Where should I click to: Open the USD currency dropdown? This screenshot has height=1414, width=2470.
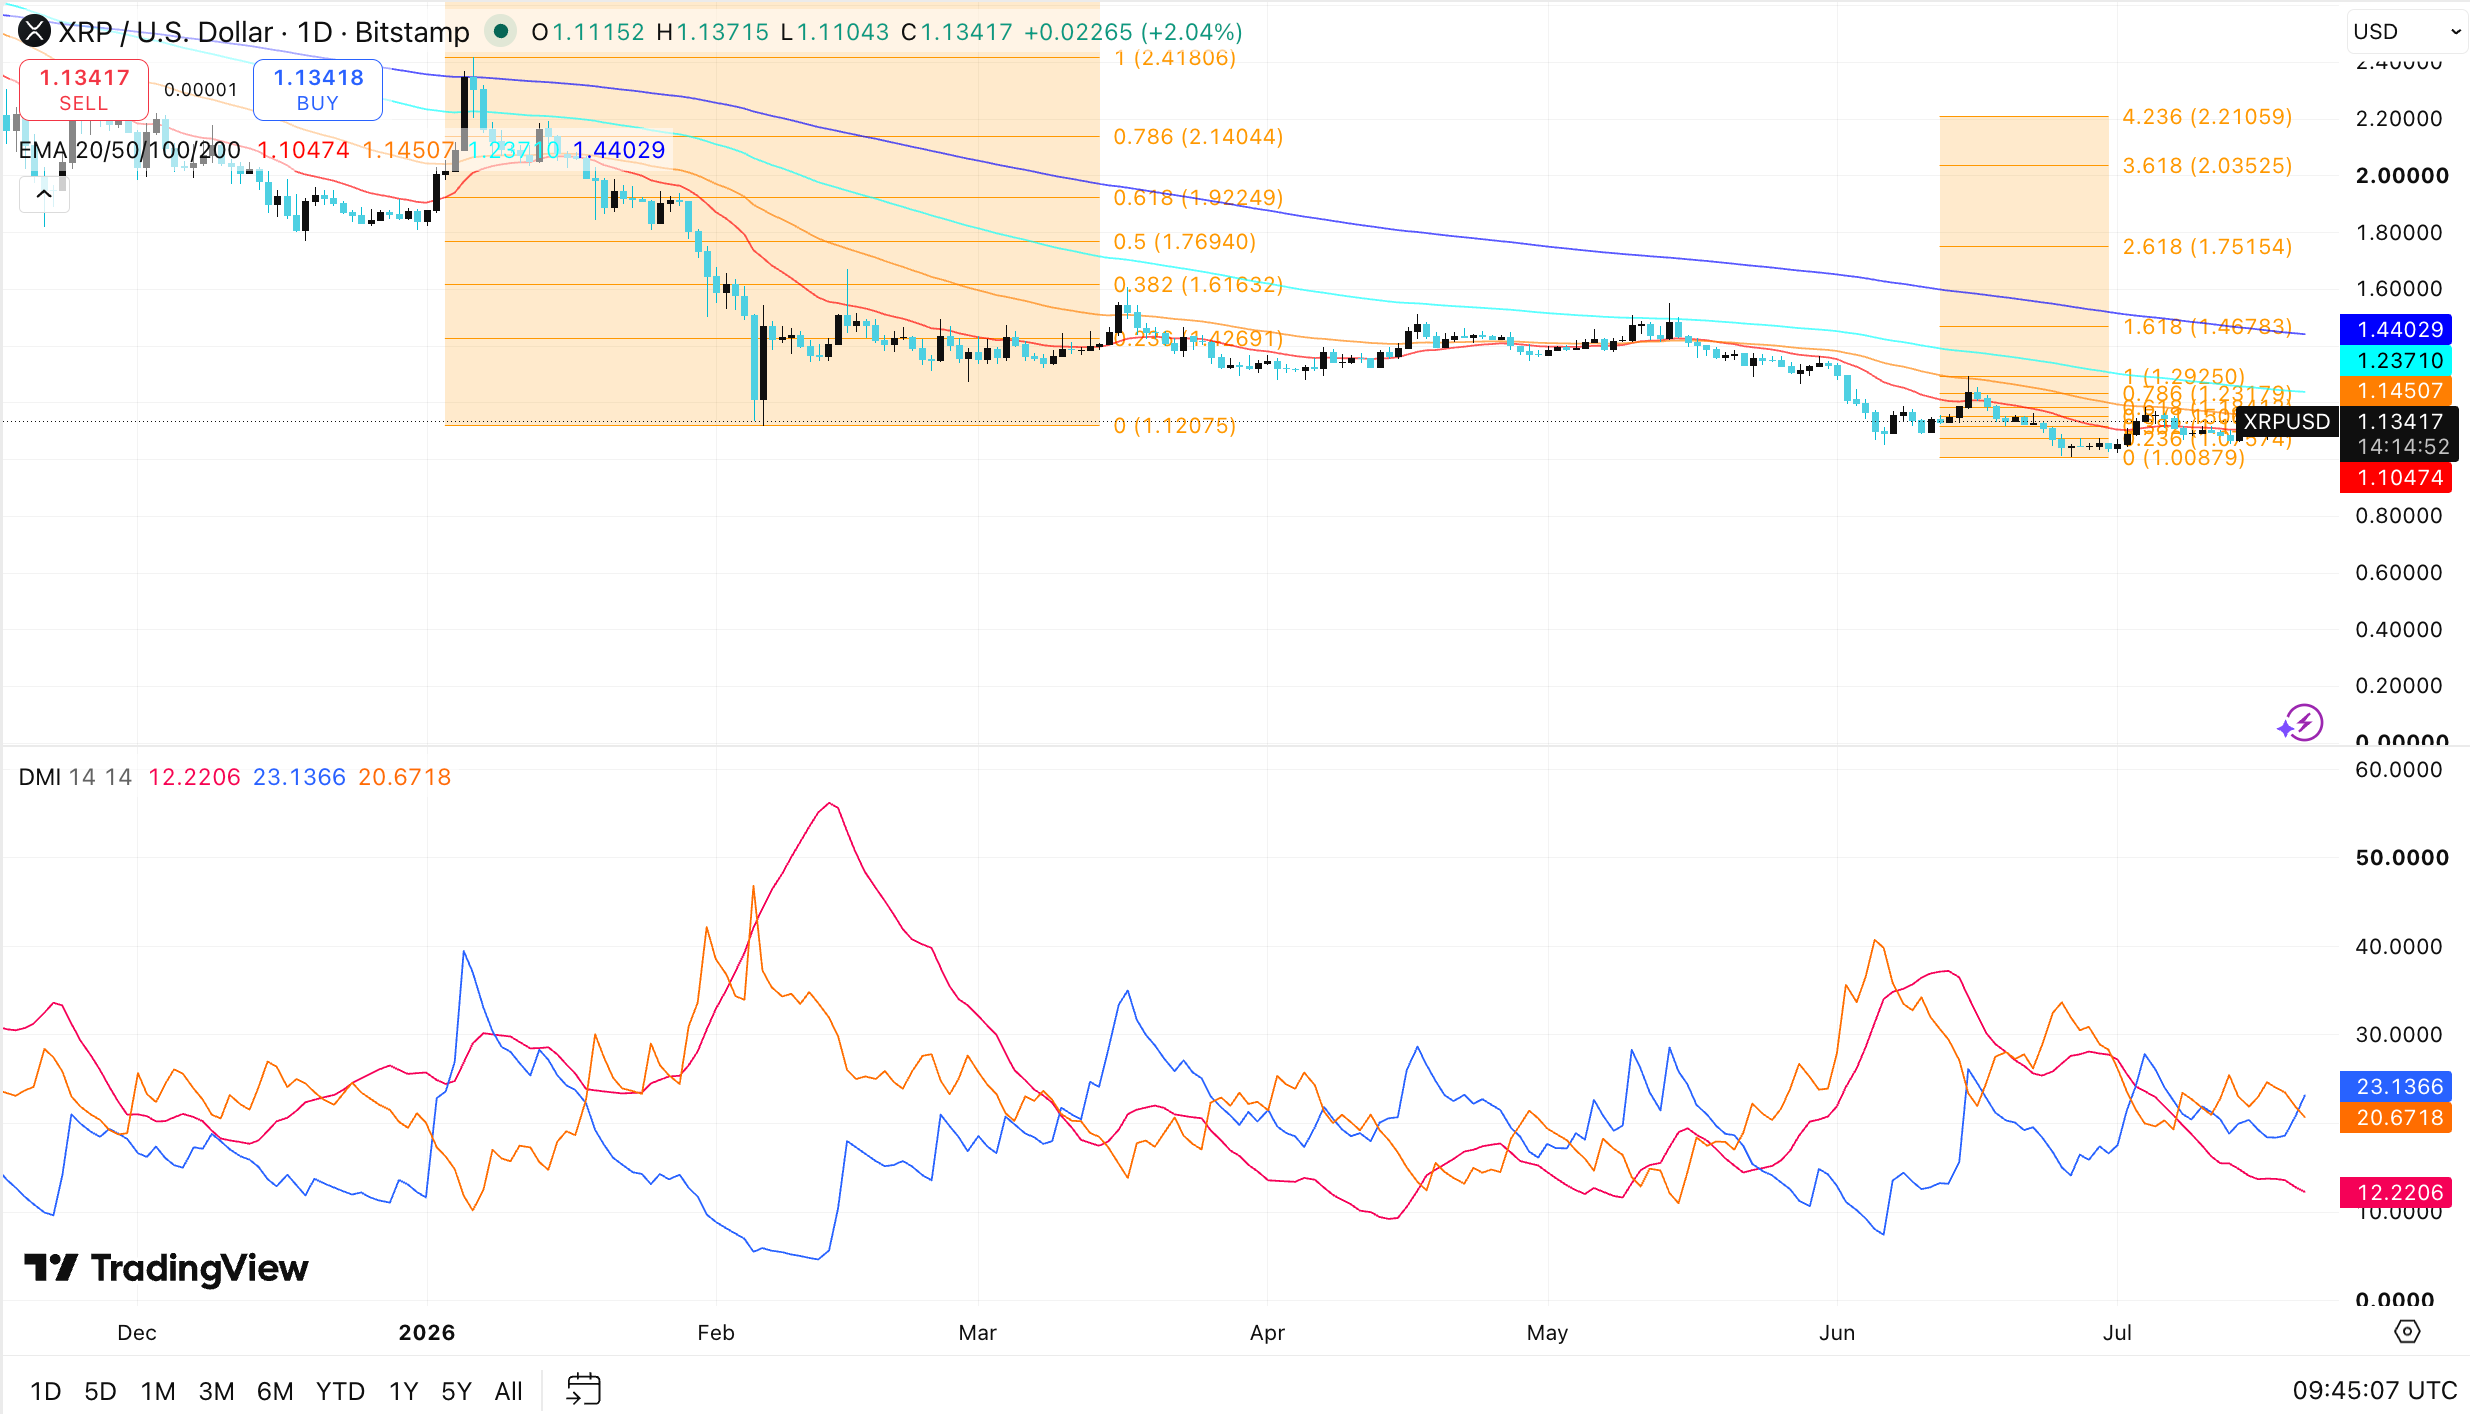point(2406,32)
